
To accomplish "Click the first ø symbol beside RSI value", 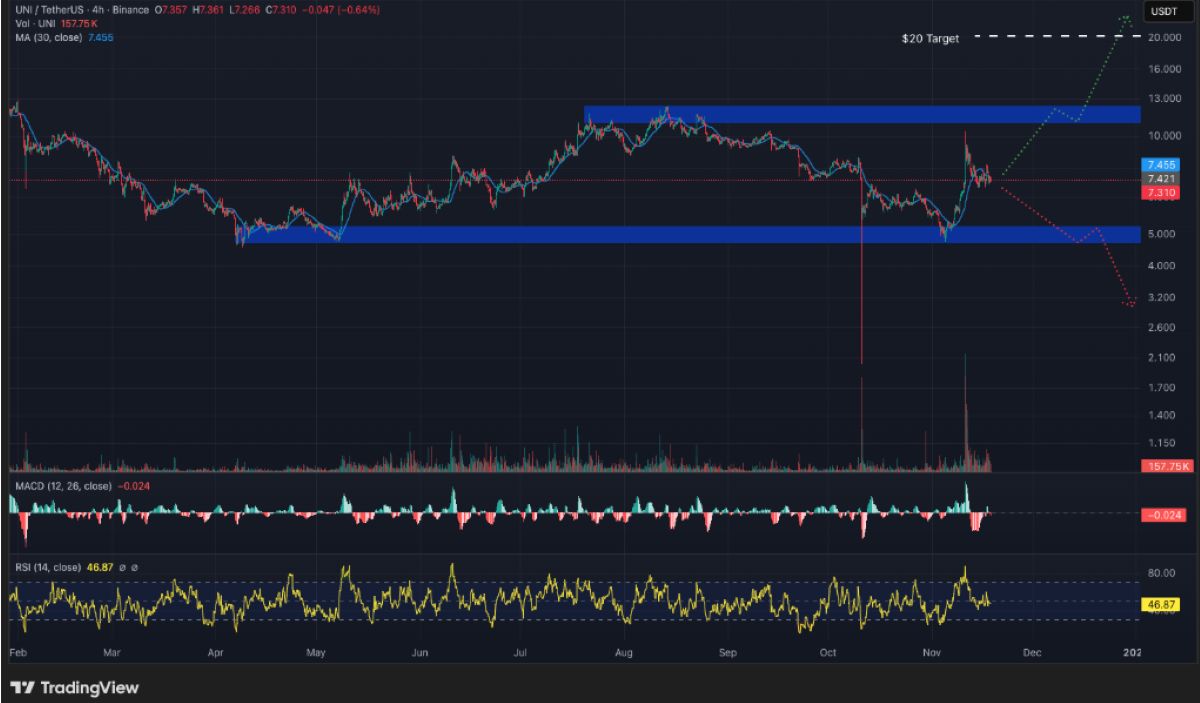I will click(121, 567).
